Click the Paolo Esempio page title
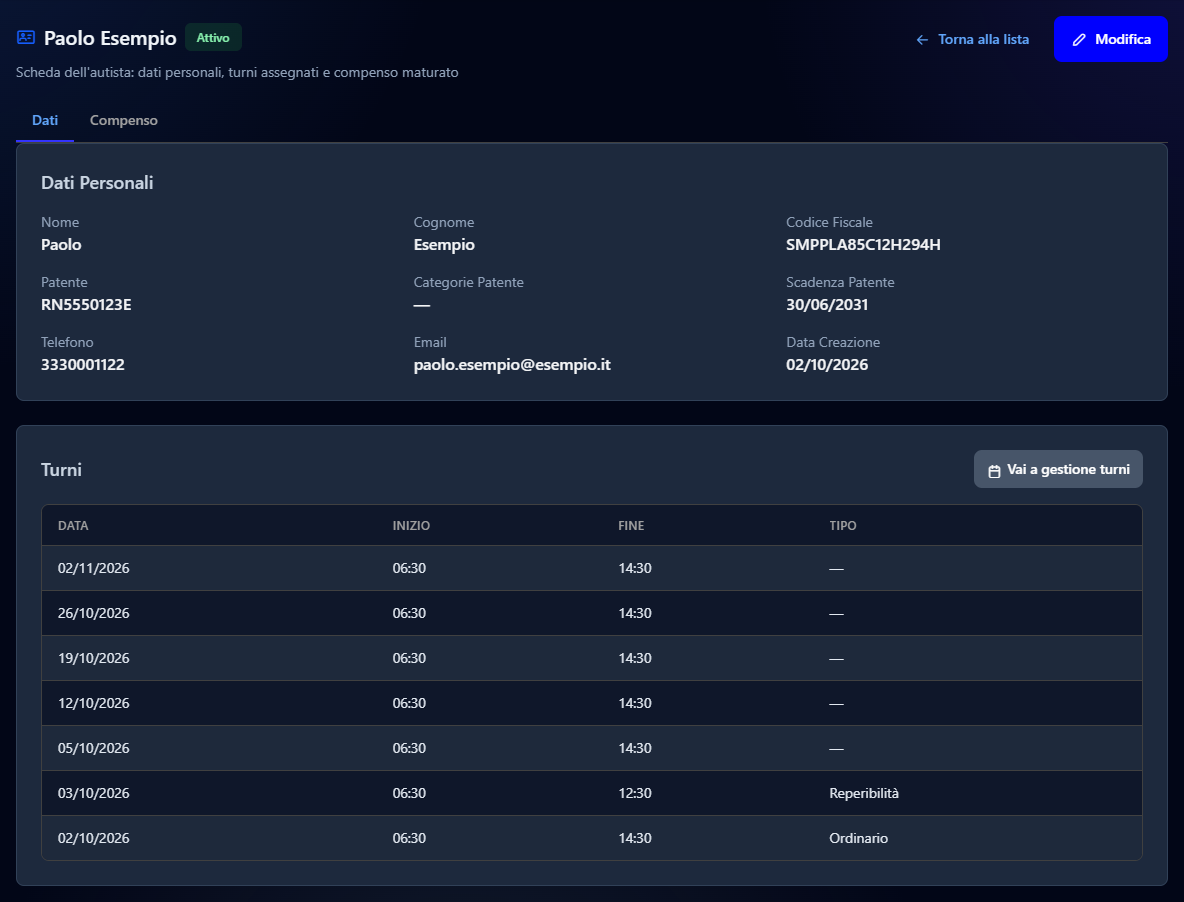1184x902 pixels. click(x=110, y=38)
